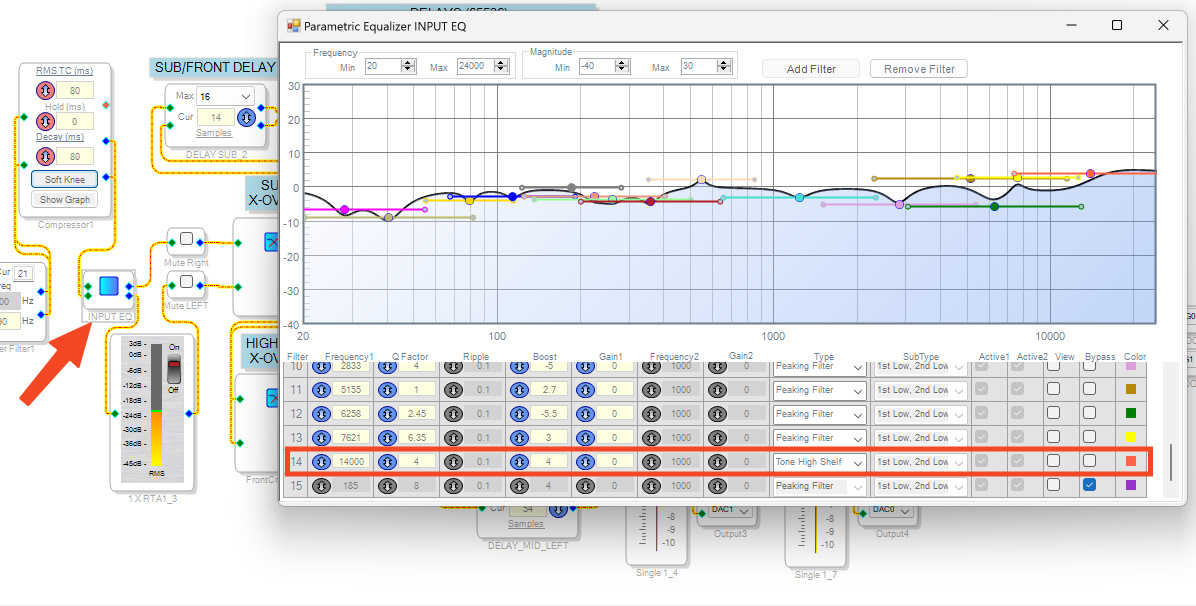Image resolution: width=1196 pixels, height=606 pixels.
Task: Enable Bypass checkbox for filter 13
Action: [x=1090, y=437]
